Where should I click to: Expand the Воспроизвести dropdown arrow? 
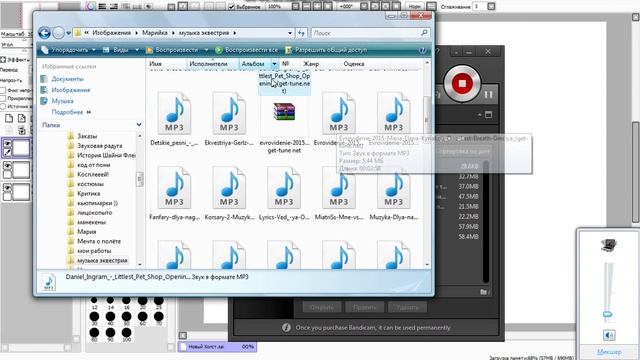(x=206, y=50)
